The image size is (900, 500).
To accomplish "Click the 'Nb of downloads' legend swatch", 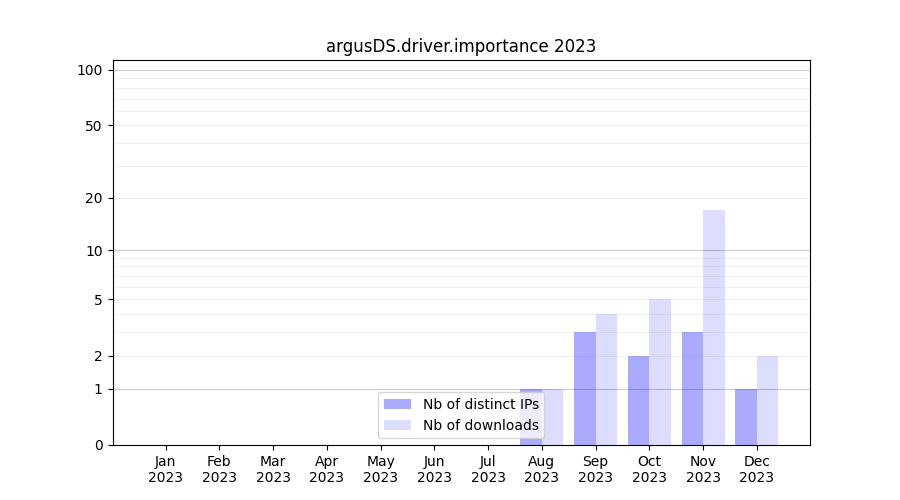I will click(x=397, y=425).
